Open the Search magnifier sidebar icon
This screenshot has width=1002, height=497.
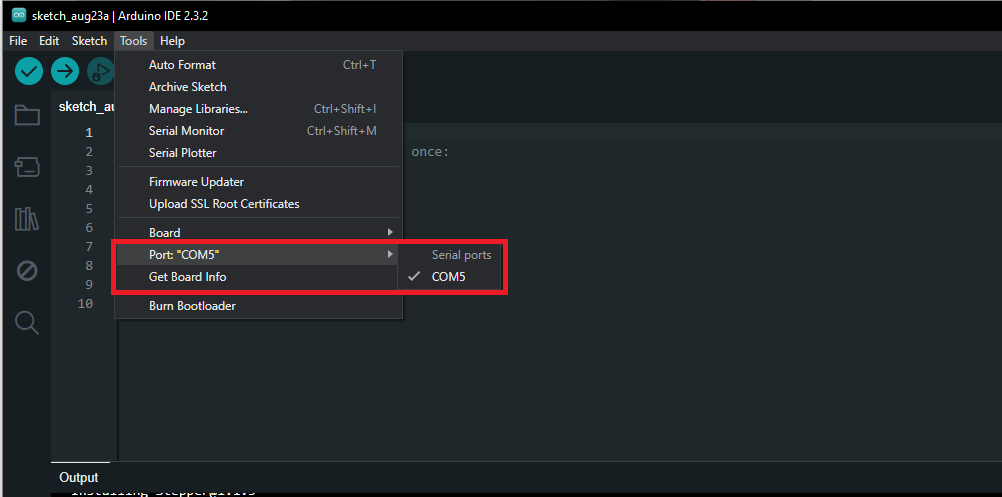click(x=27, y=323)
